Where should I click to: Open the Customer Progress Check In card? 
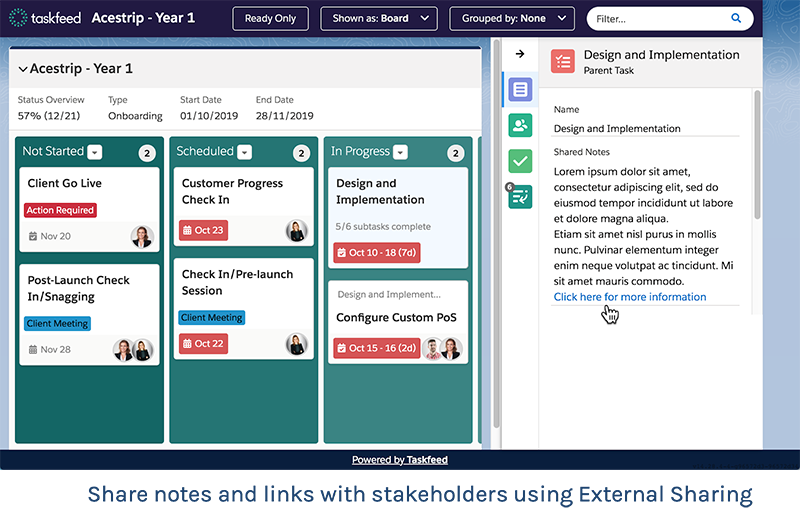pos(243,207)
